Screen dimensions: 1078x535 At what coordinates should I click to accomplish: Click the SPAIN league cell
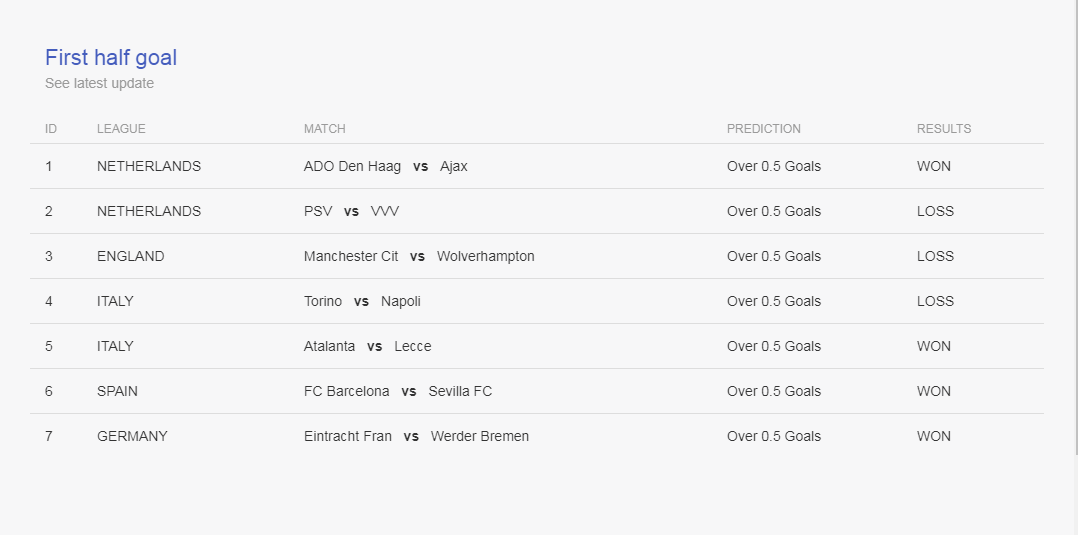pos(117,391)
